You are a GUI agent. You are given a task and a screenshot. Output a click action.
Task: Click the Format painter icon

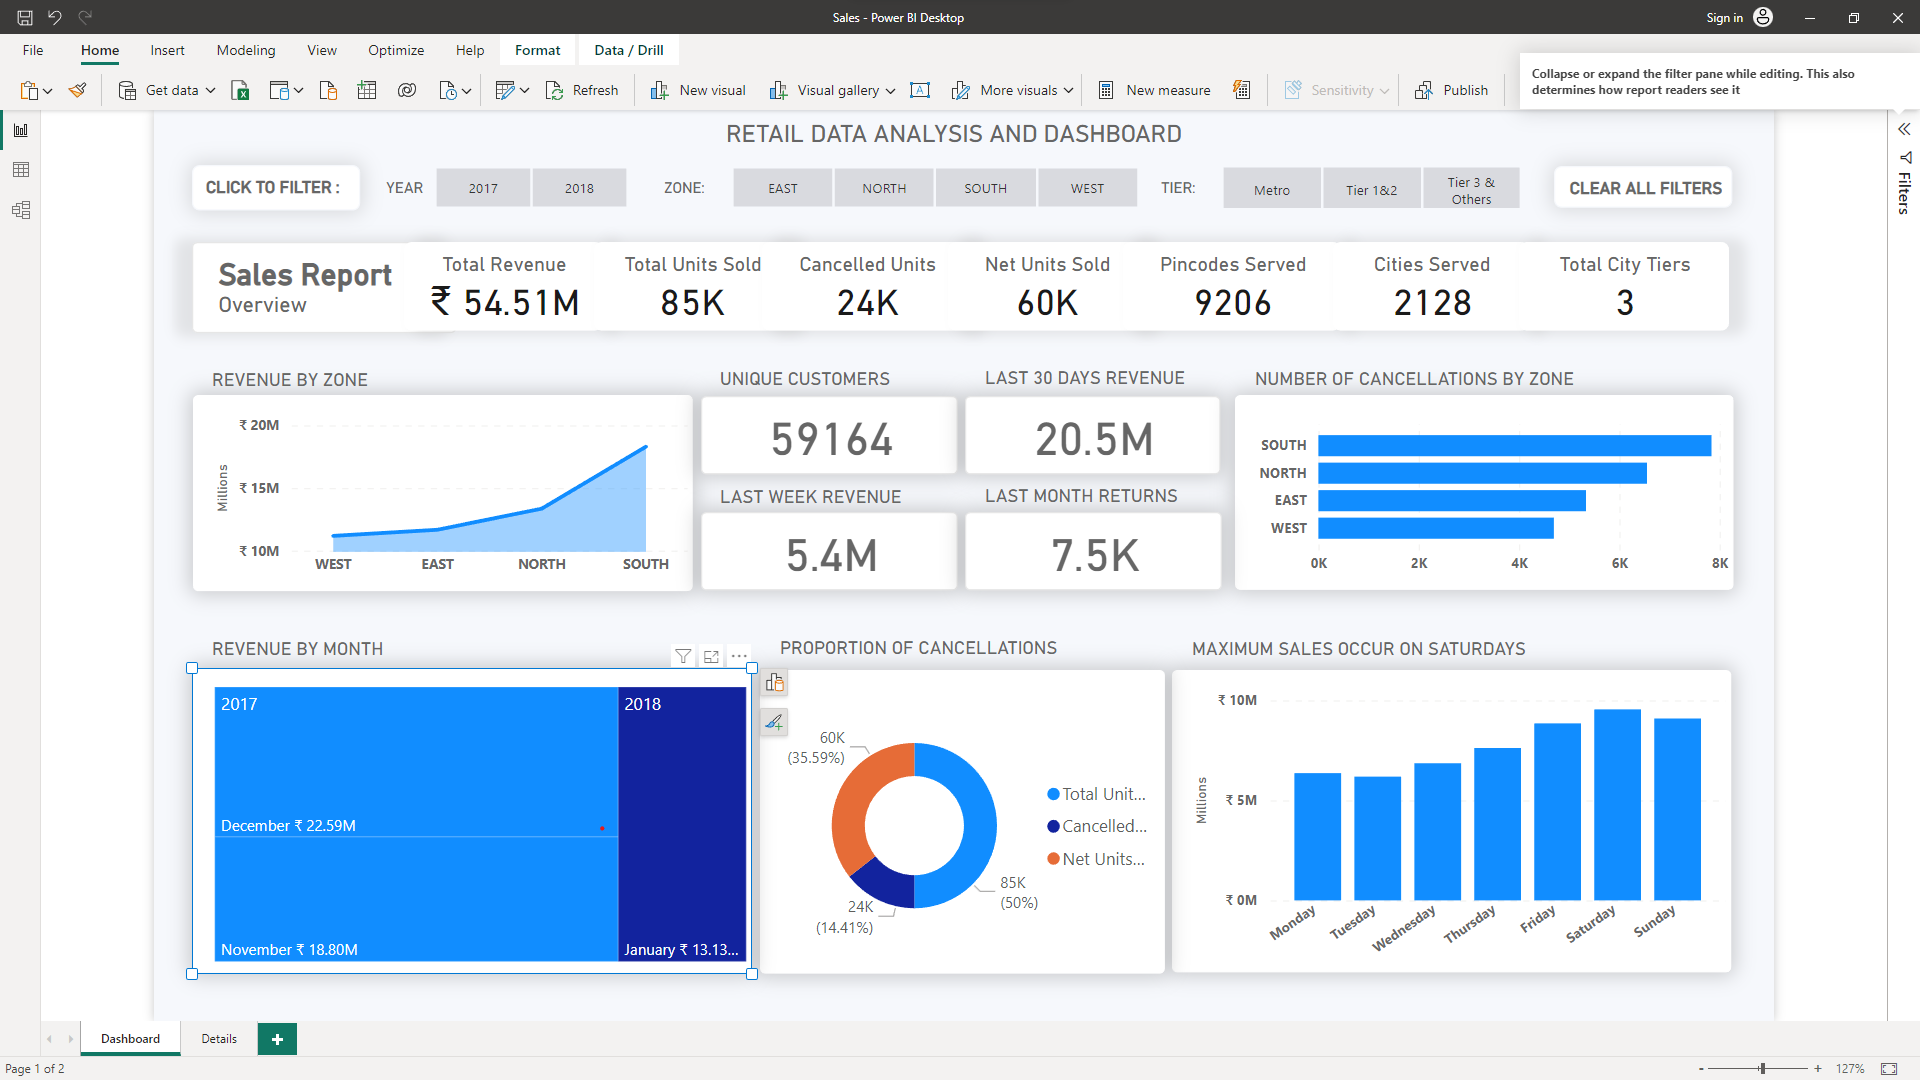coord(77,90)
